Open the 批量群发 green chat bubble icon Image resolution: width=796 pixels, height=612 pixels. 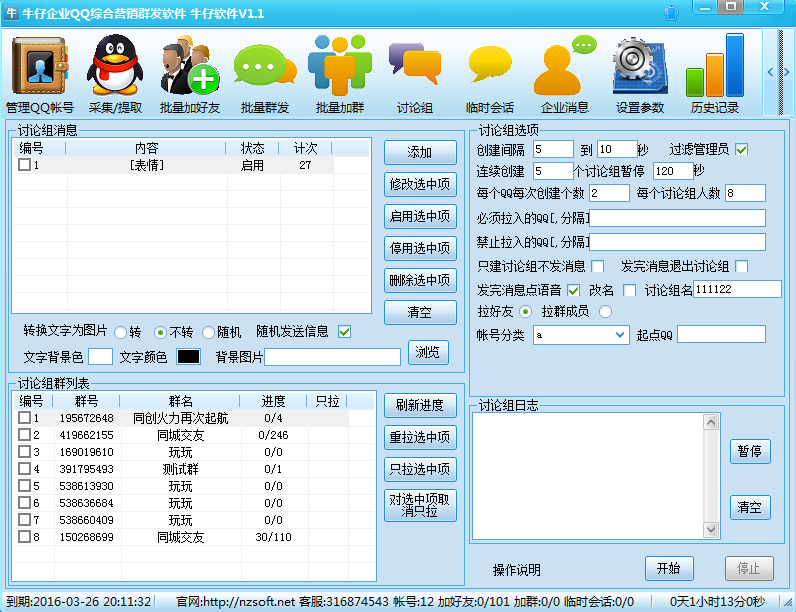(265, 66)
